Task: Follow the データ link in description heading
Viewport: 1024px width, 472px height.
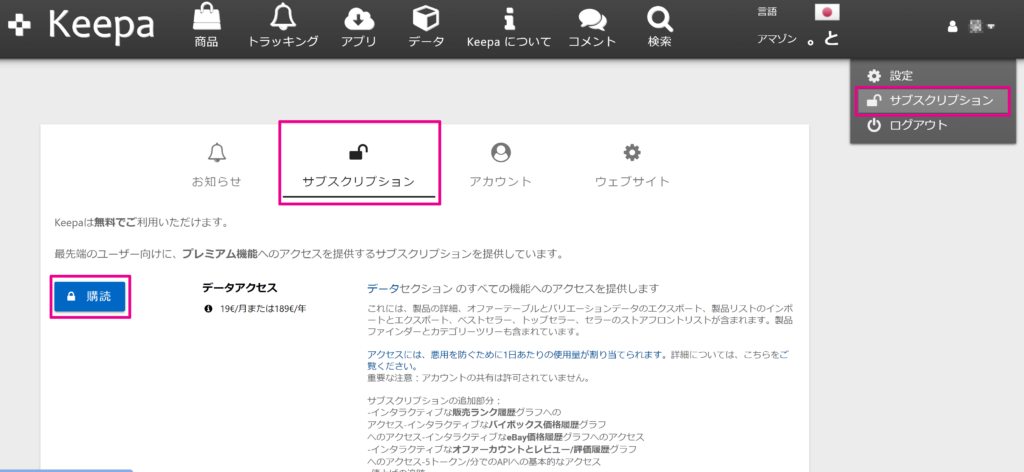Action: 383,288
